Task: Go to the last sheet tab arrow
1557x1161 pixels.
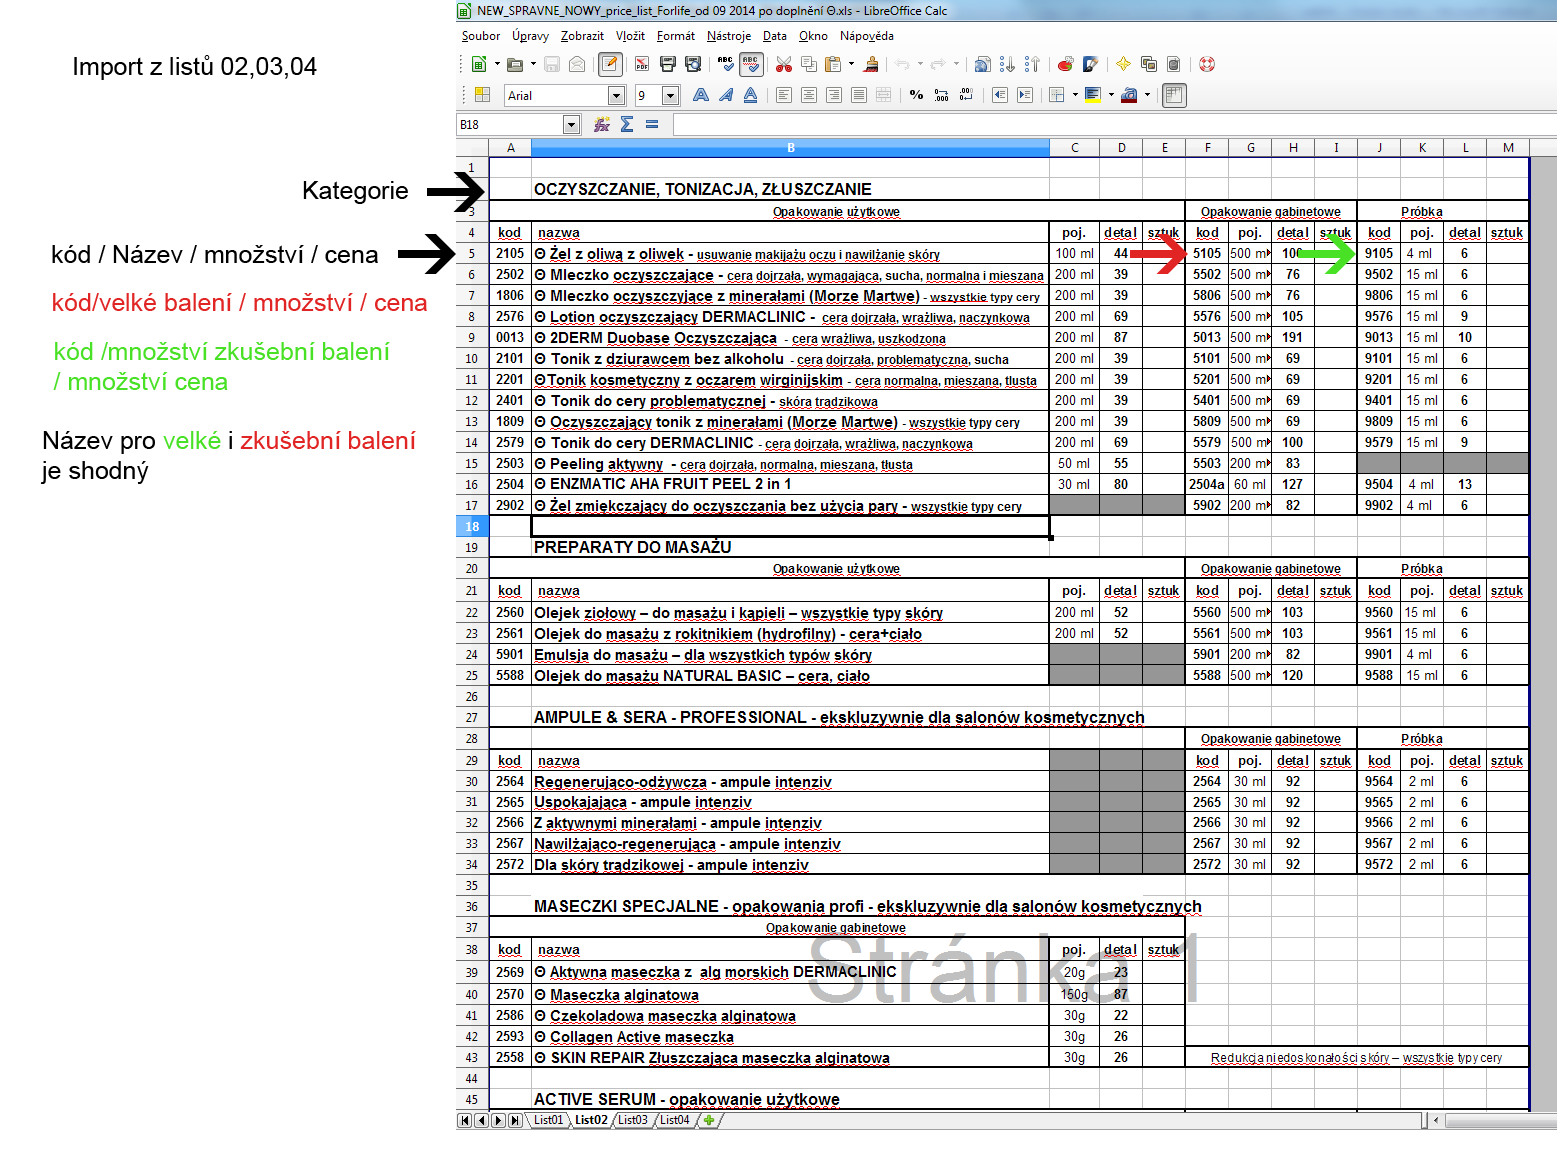Action: tap(515, 1120)
